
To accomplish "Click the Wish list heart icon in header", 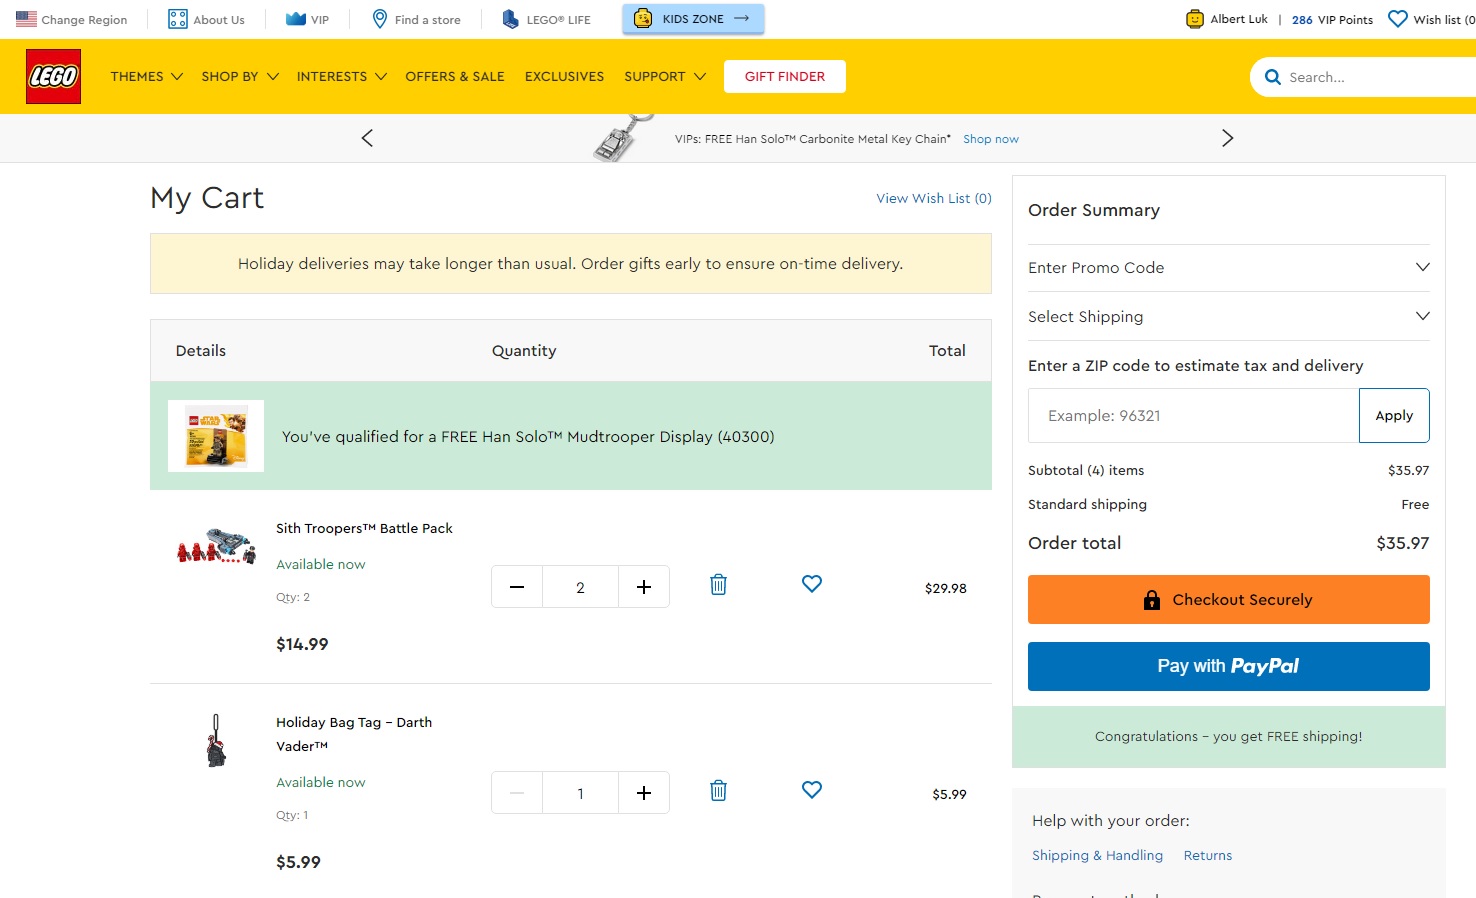I will (1398, 19).
